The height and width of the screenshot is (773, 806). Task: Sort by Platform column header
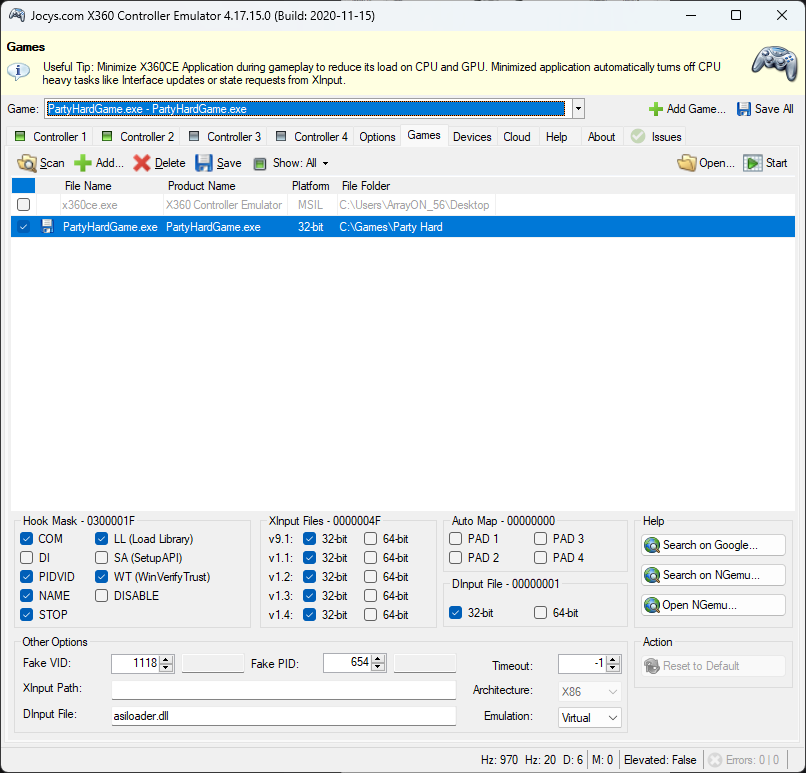[310, 186]
